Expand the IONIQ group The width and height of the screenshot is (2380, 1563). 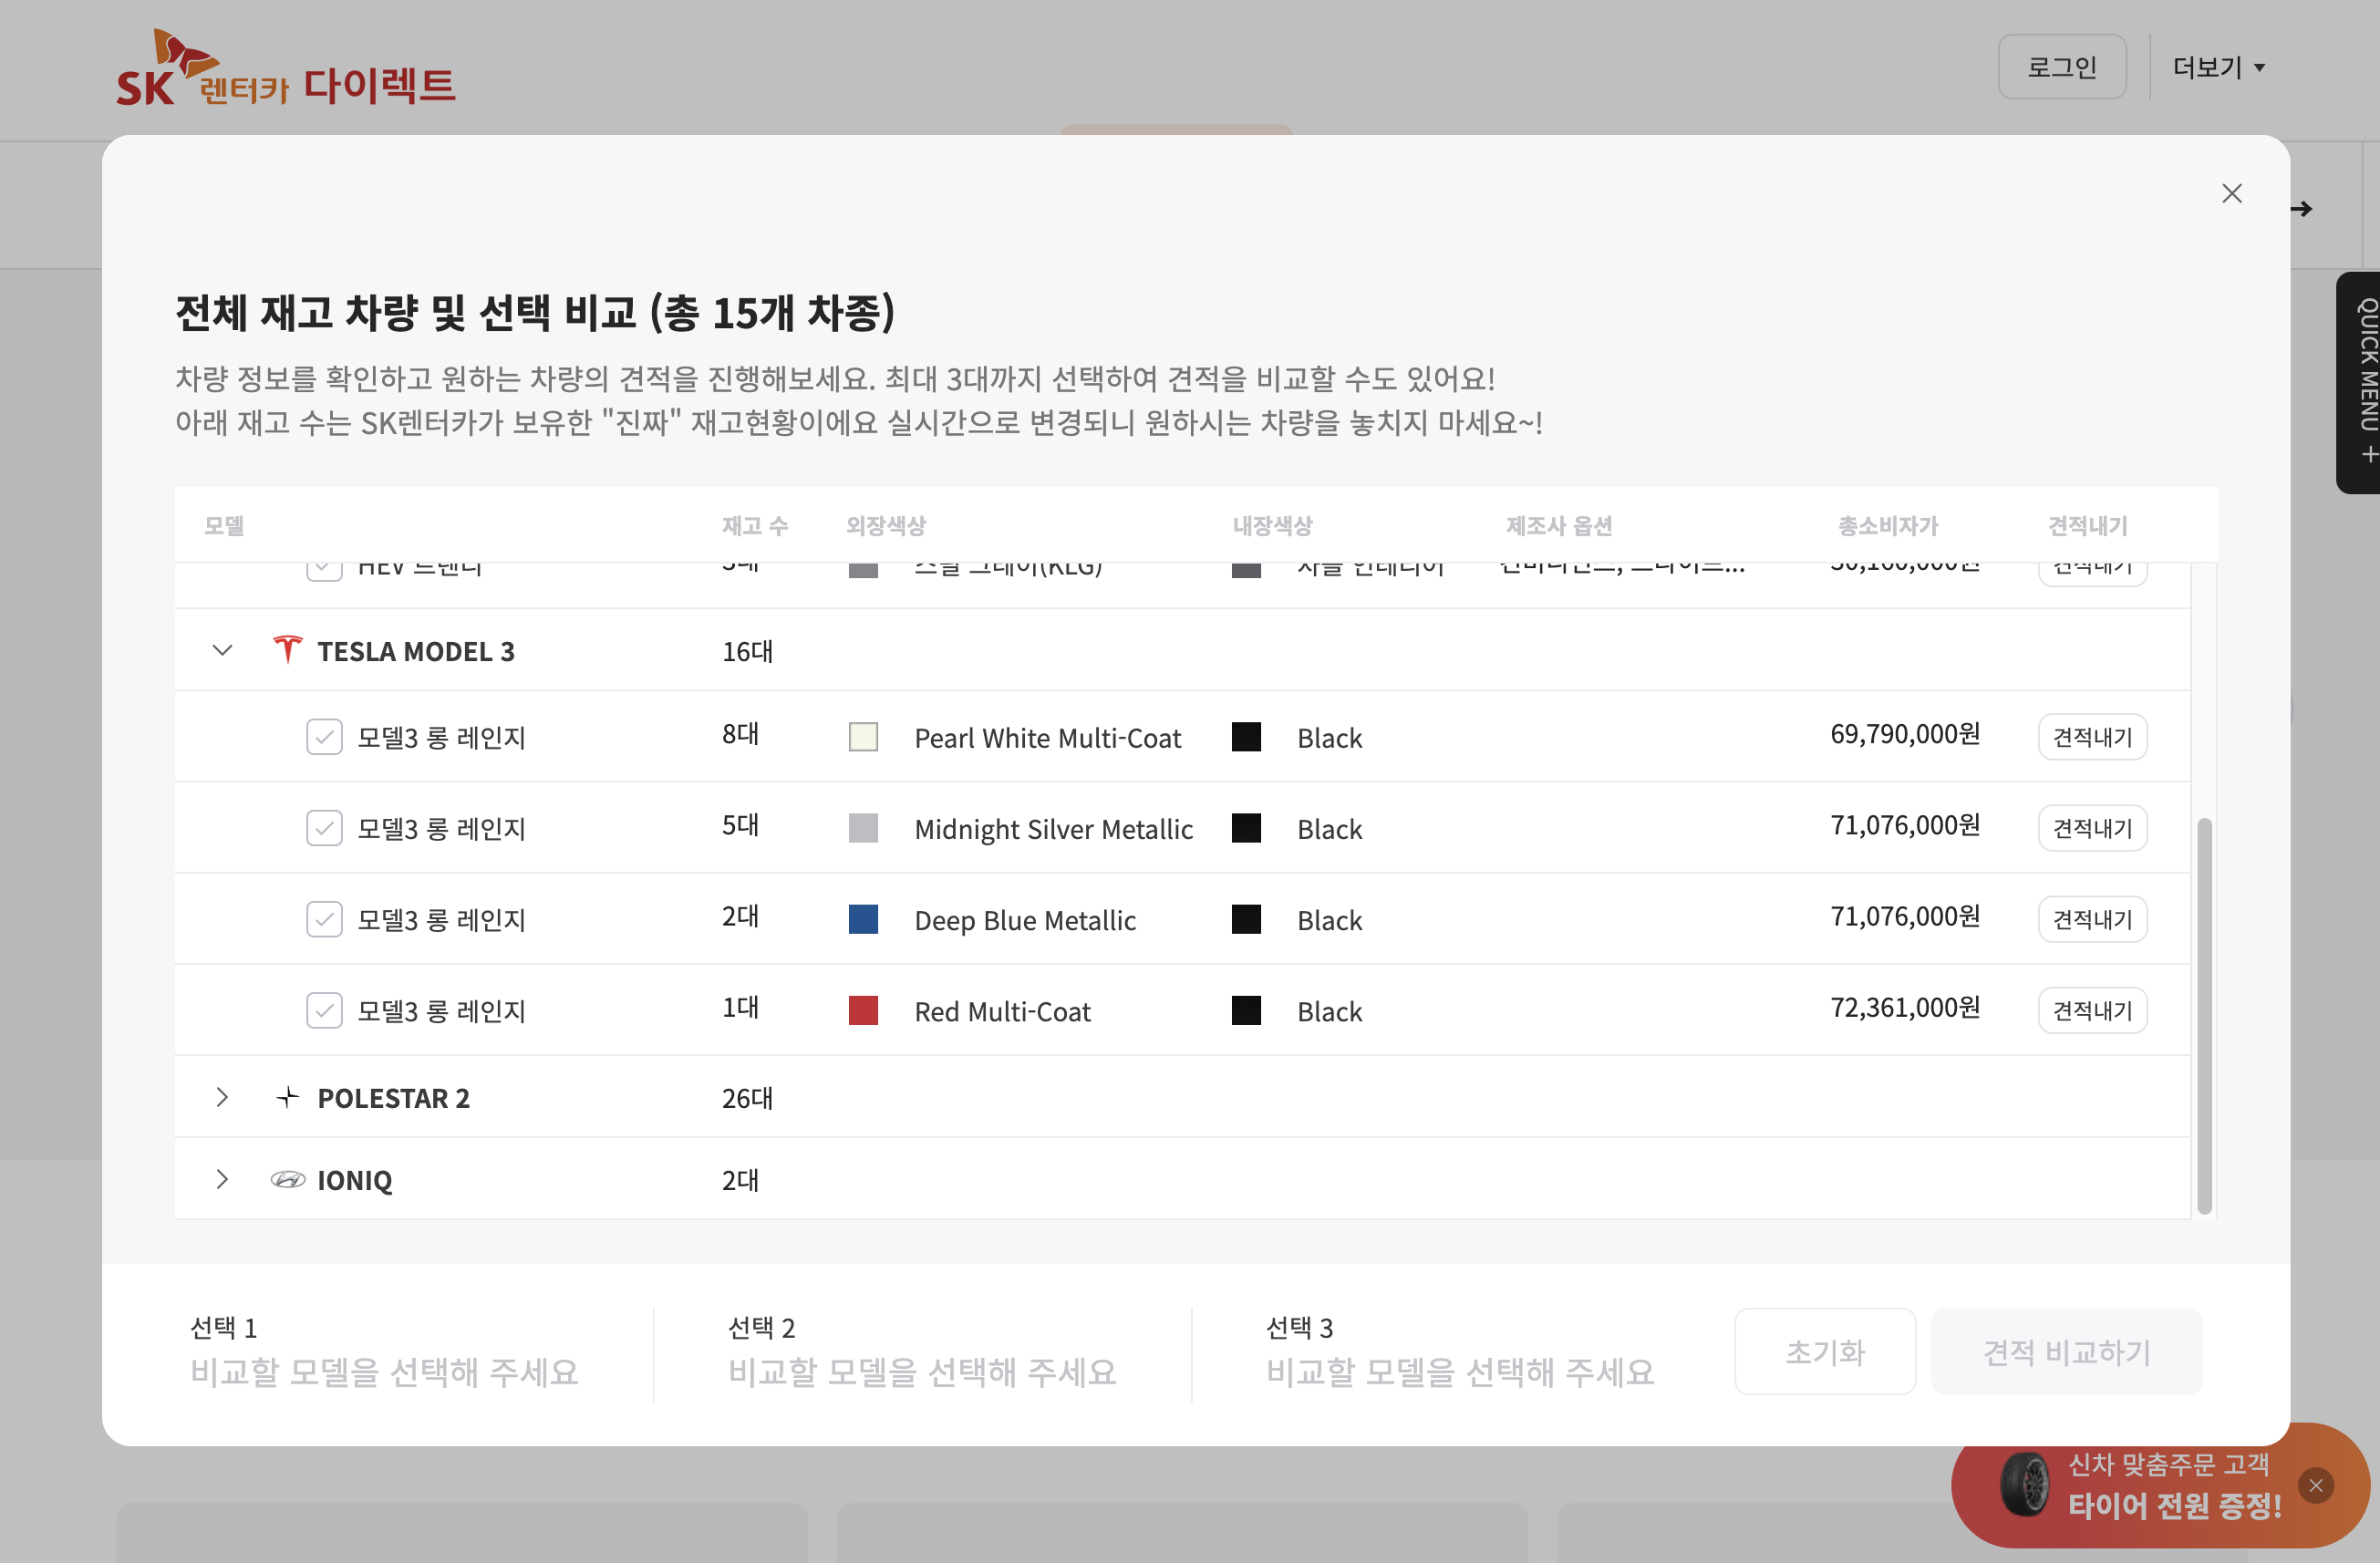222,1180
